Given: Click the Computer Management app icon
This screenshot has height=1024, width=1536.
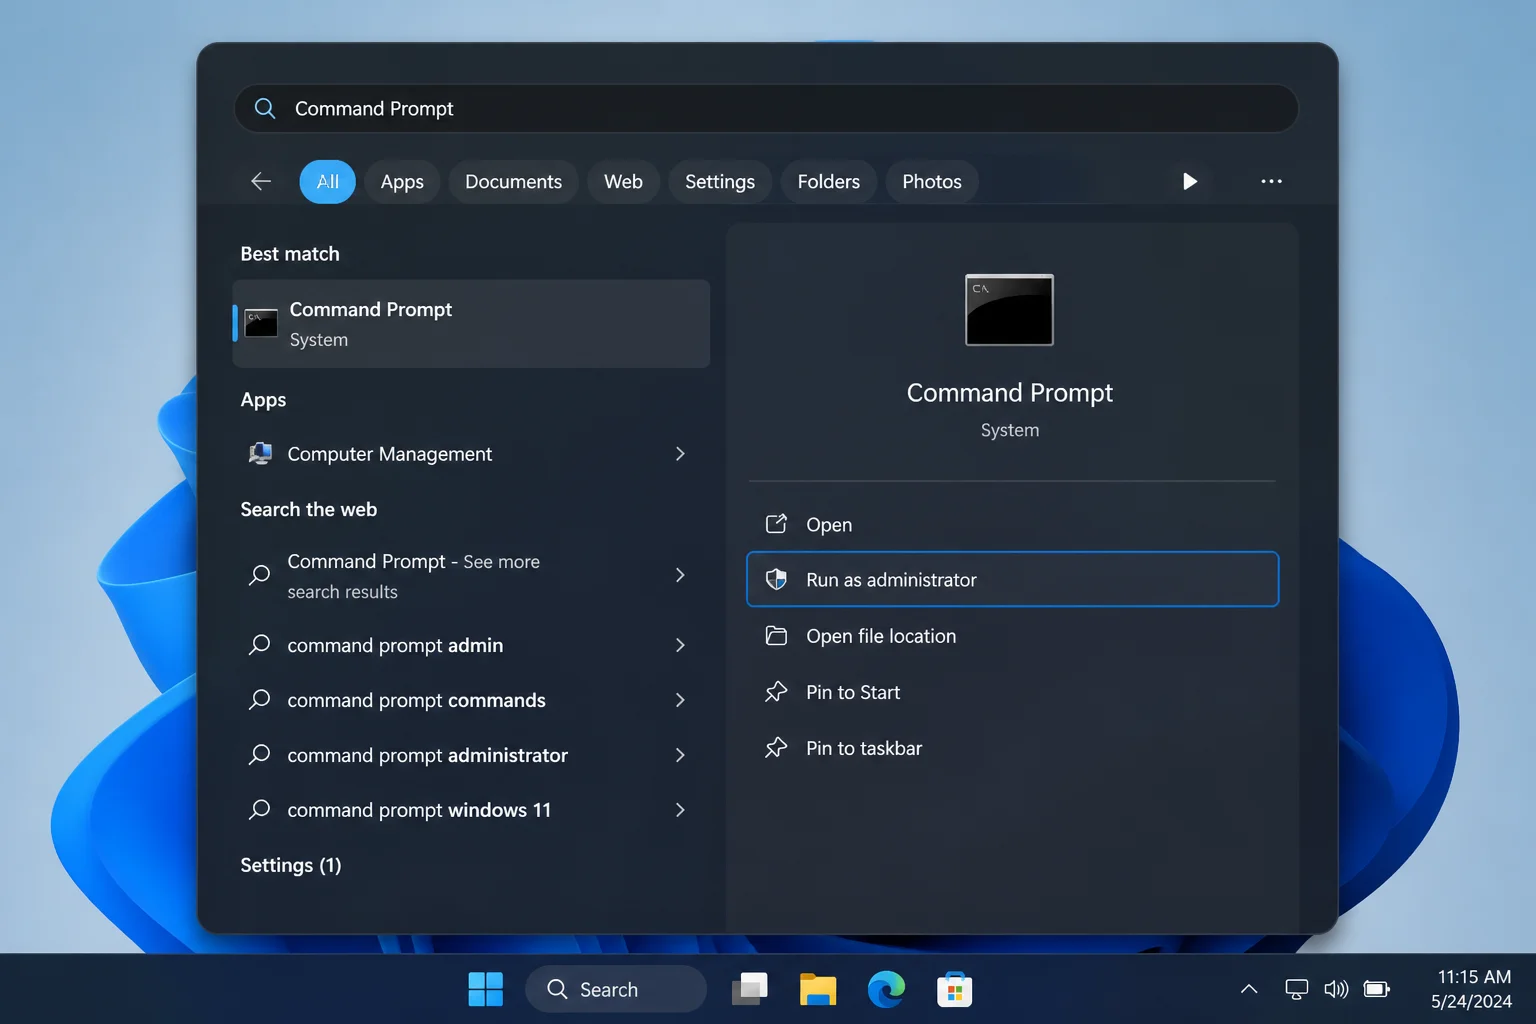Looking at the screenshot, I should pyautogui.click(x=260, y=453).
